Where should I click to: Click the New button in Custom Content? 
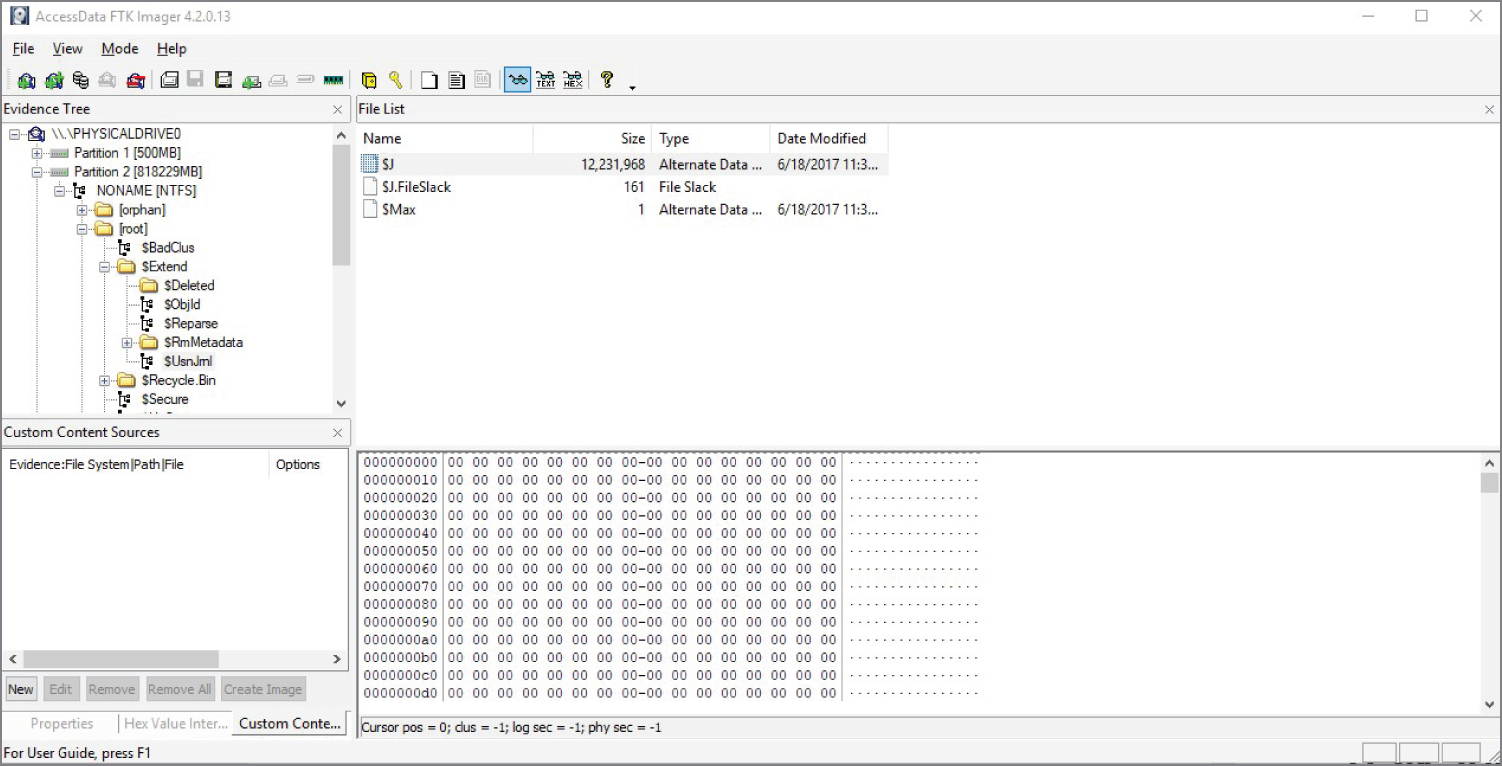[x=21, y=689]
